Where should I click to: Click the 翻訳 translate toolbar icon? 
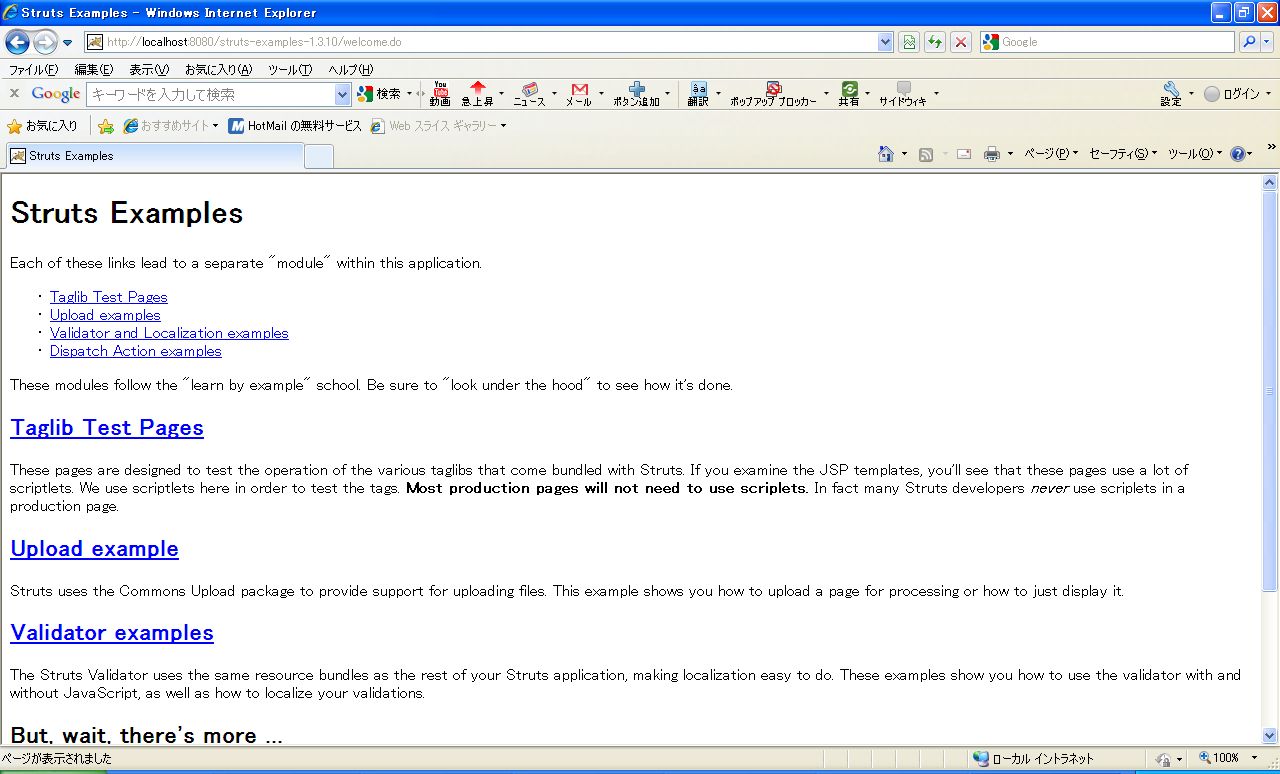click(698, 94)
